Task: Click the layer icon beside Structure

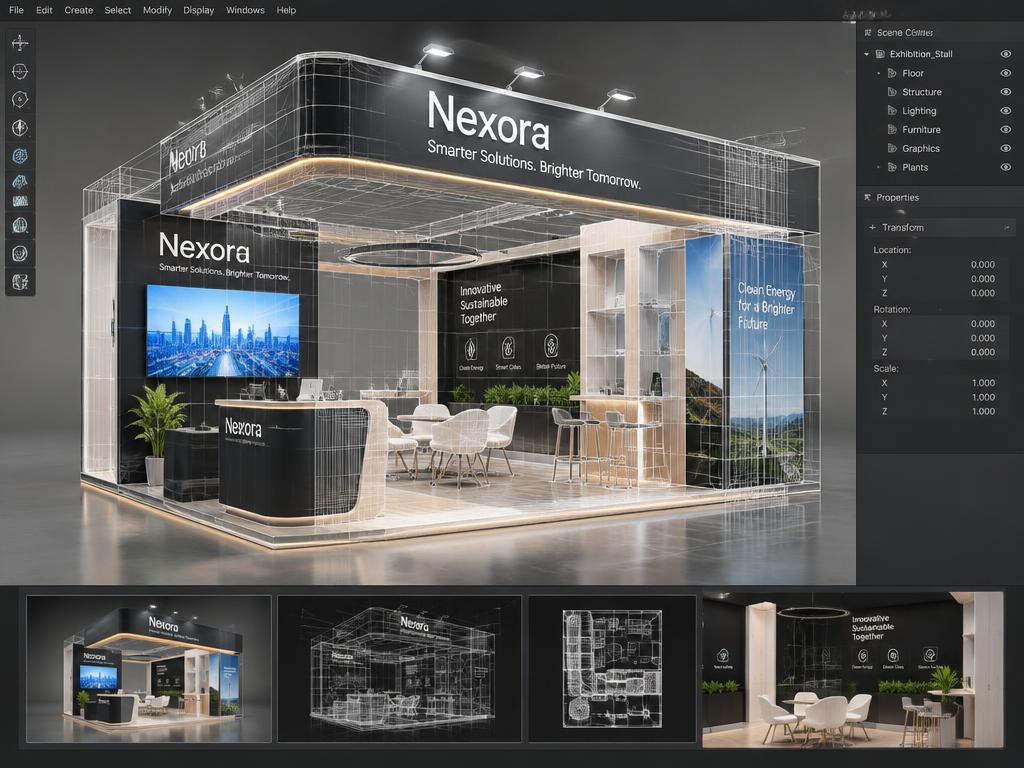Action: [x=892, y=92]
